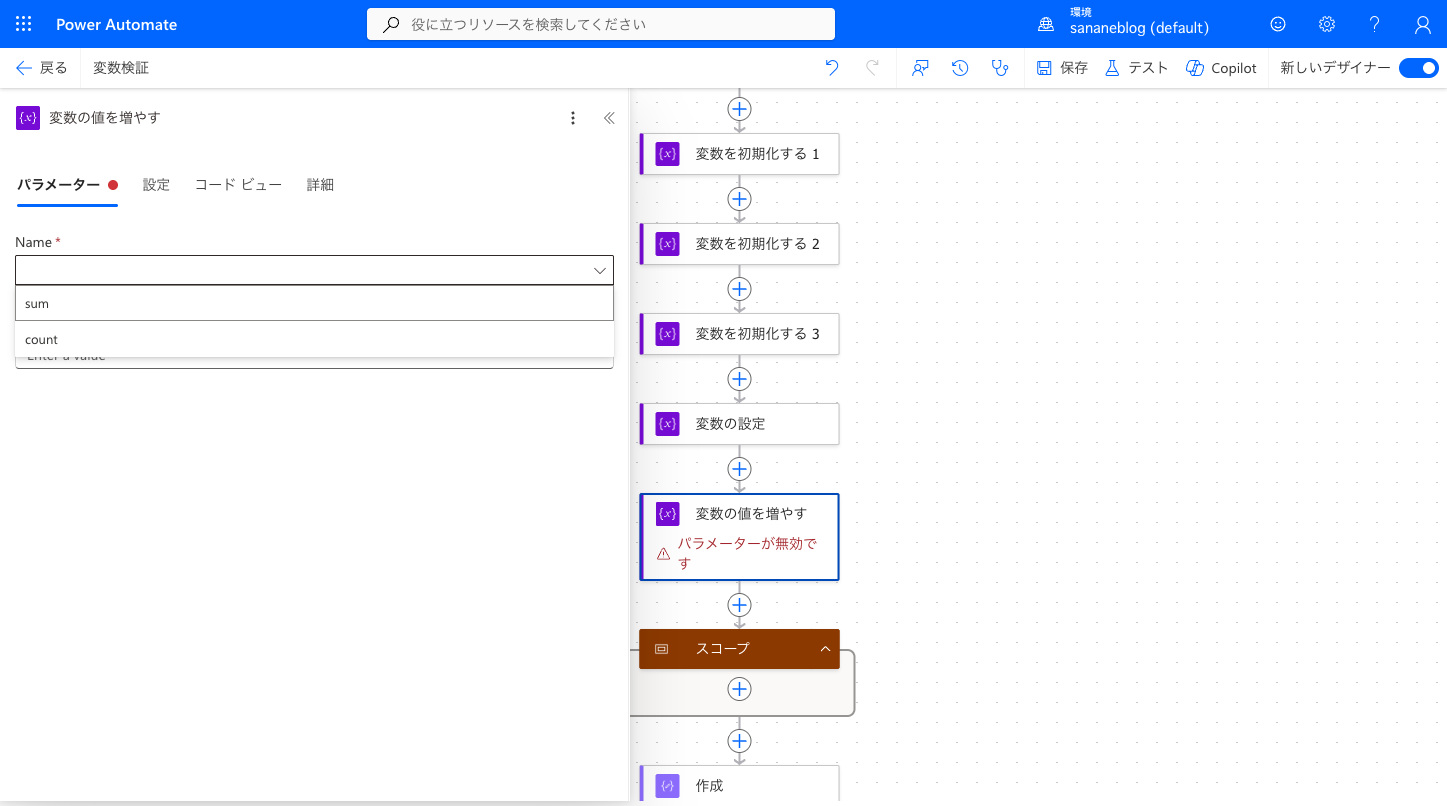Viewport: 1447px width, 806px height.
Task: Click the flow name 変数検証
Action: click(x=121, y=68)
